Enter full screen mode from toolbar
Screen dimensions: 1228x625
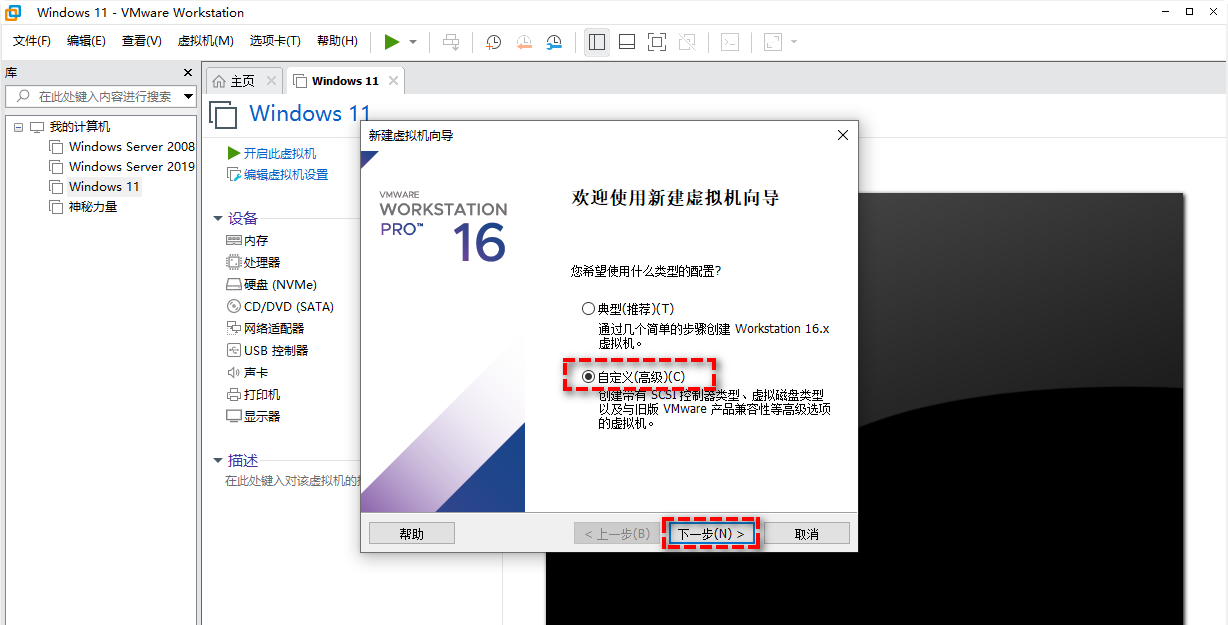click(x=657, y=42)
